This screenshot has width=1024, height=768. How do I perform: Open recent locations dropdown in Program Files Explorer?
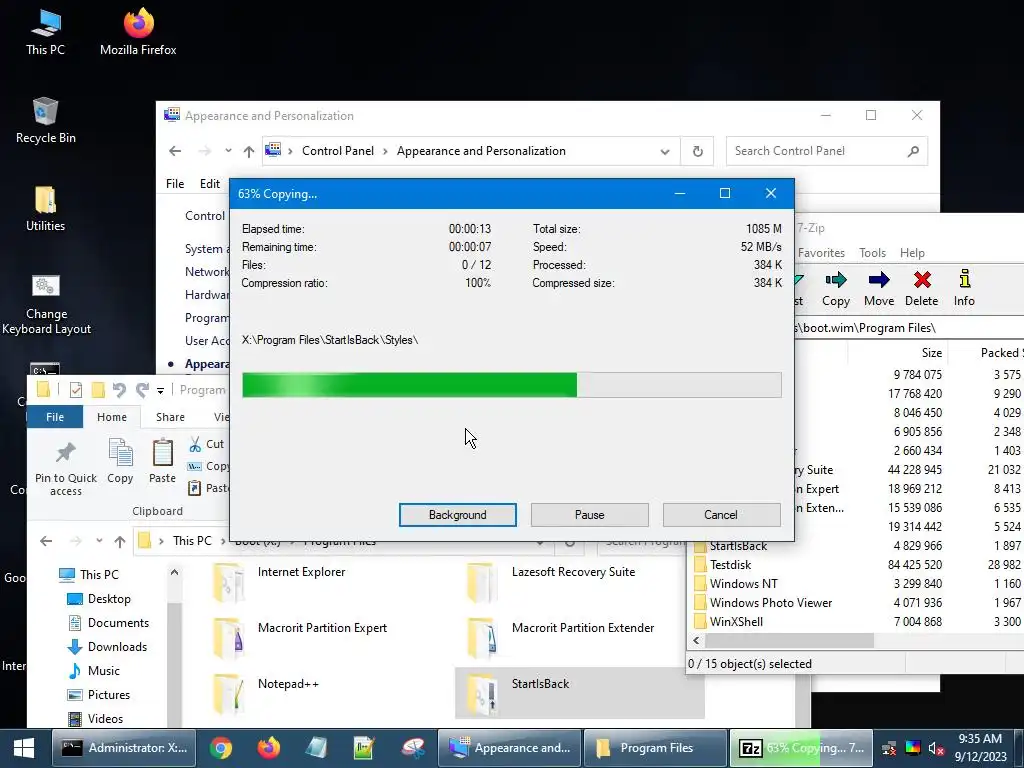tap(99, 541)
